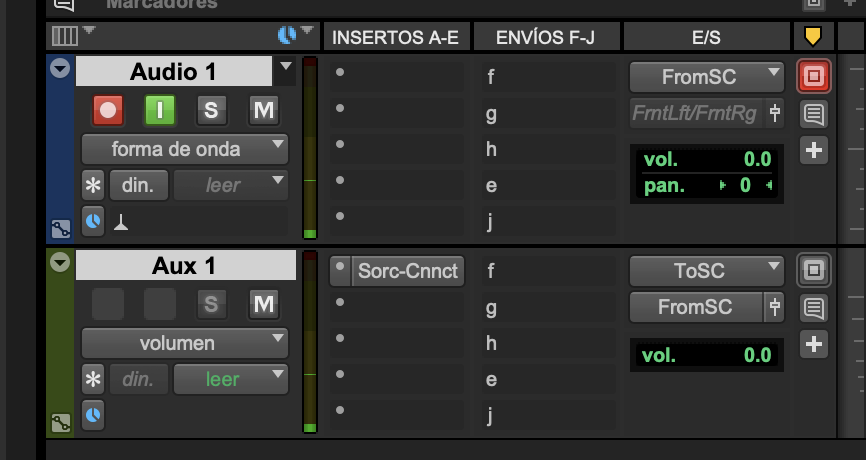Screen dimensions: 866x460
Task: Click the red clip-effects button on Audio 1
Action: [x=812, y=76]
